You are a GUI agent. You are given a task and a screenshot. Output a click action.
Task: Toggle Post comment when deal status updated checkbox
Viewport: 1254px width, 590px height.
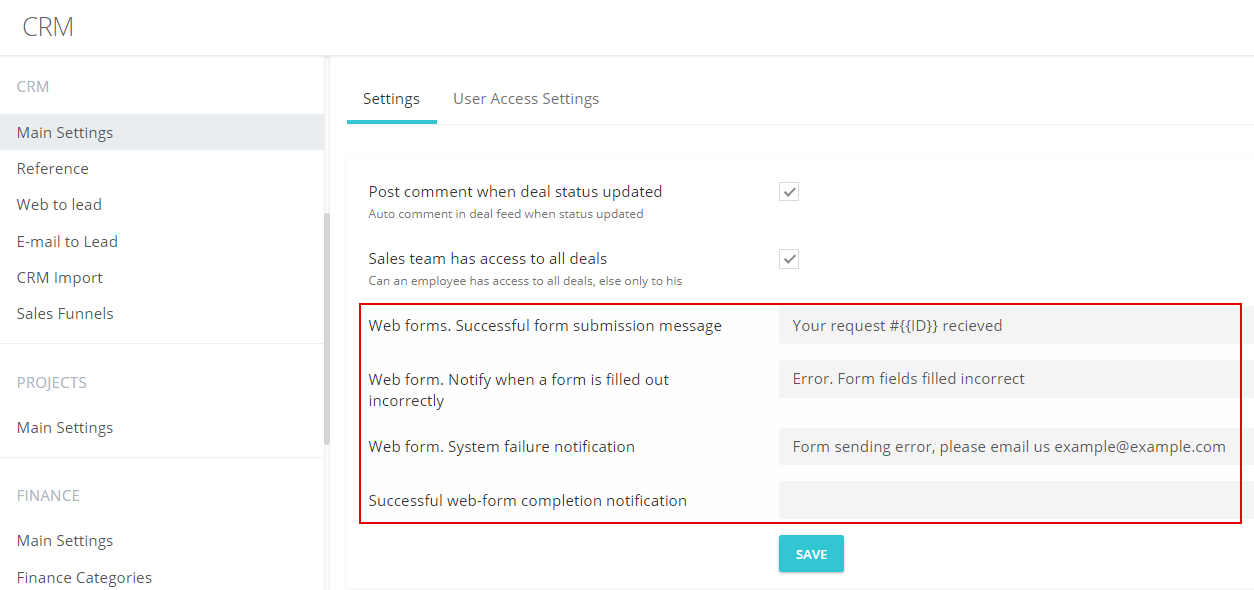click(x=789, y=192)
